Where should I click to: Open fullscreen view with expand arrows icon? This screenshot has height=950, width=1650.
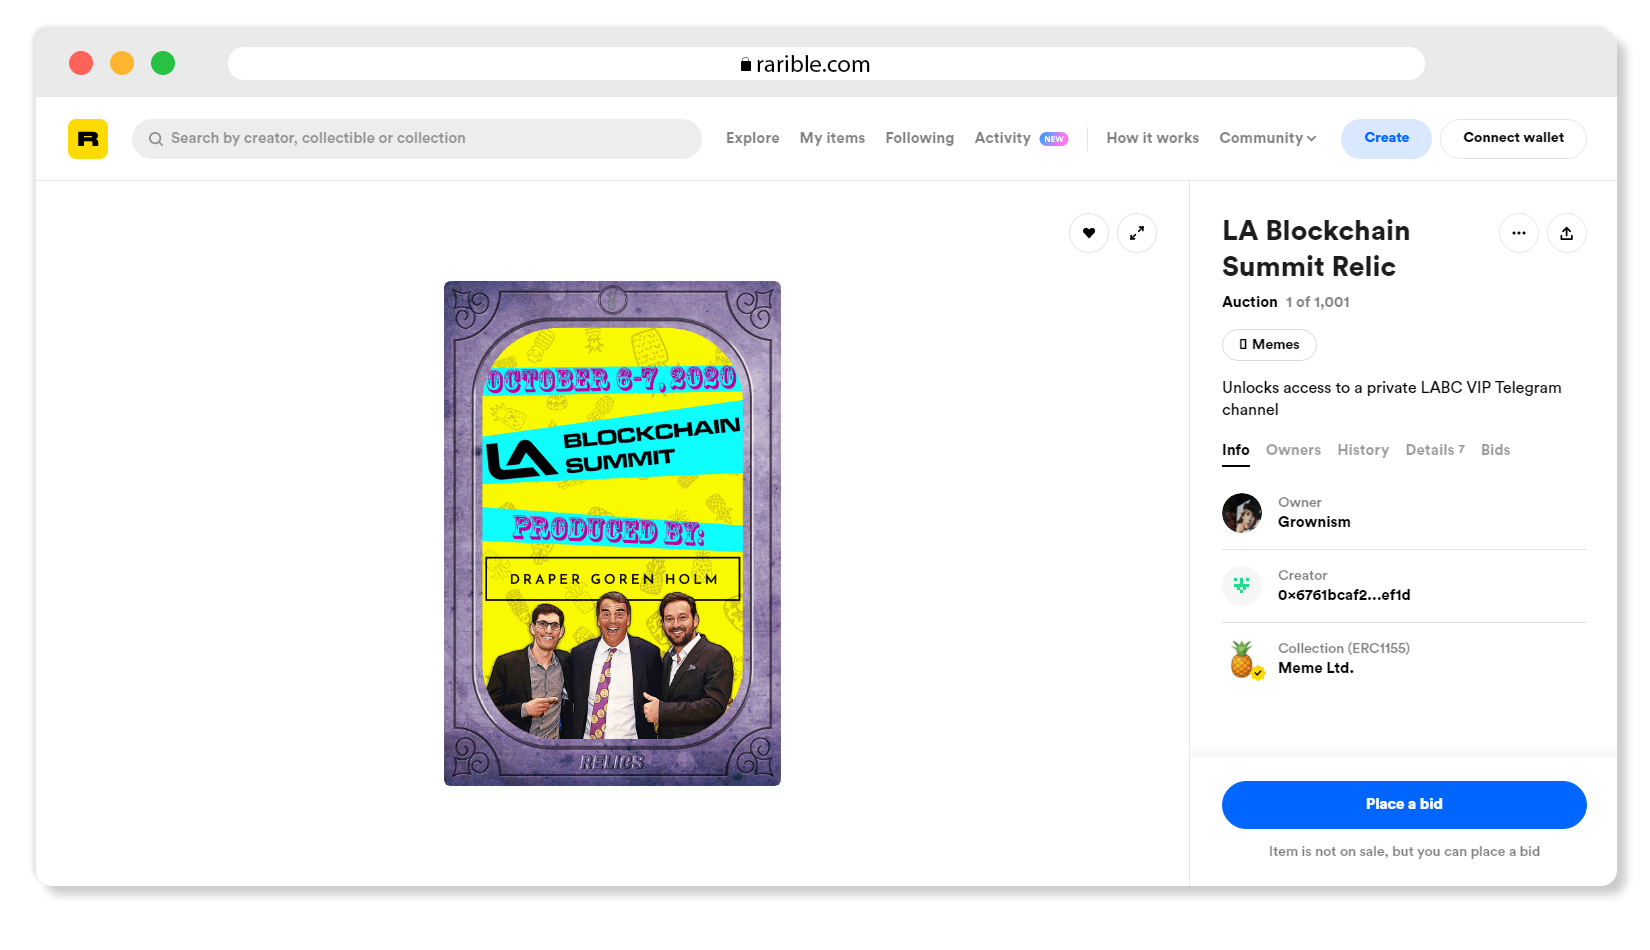click(x=1137, y=233)
